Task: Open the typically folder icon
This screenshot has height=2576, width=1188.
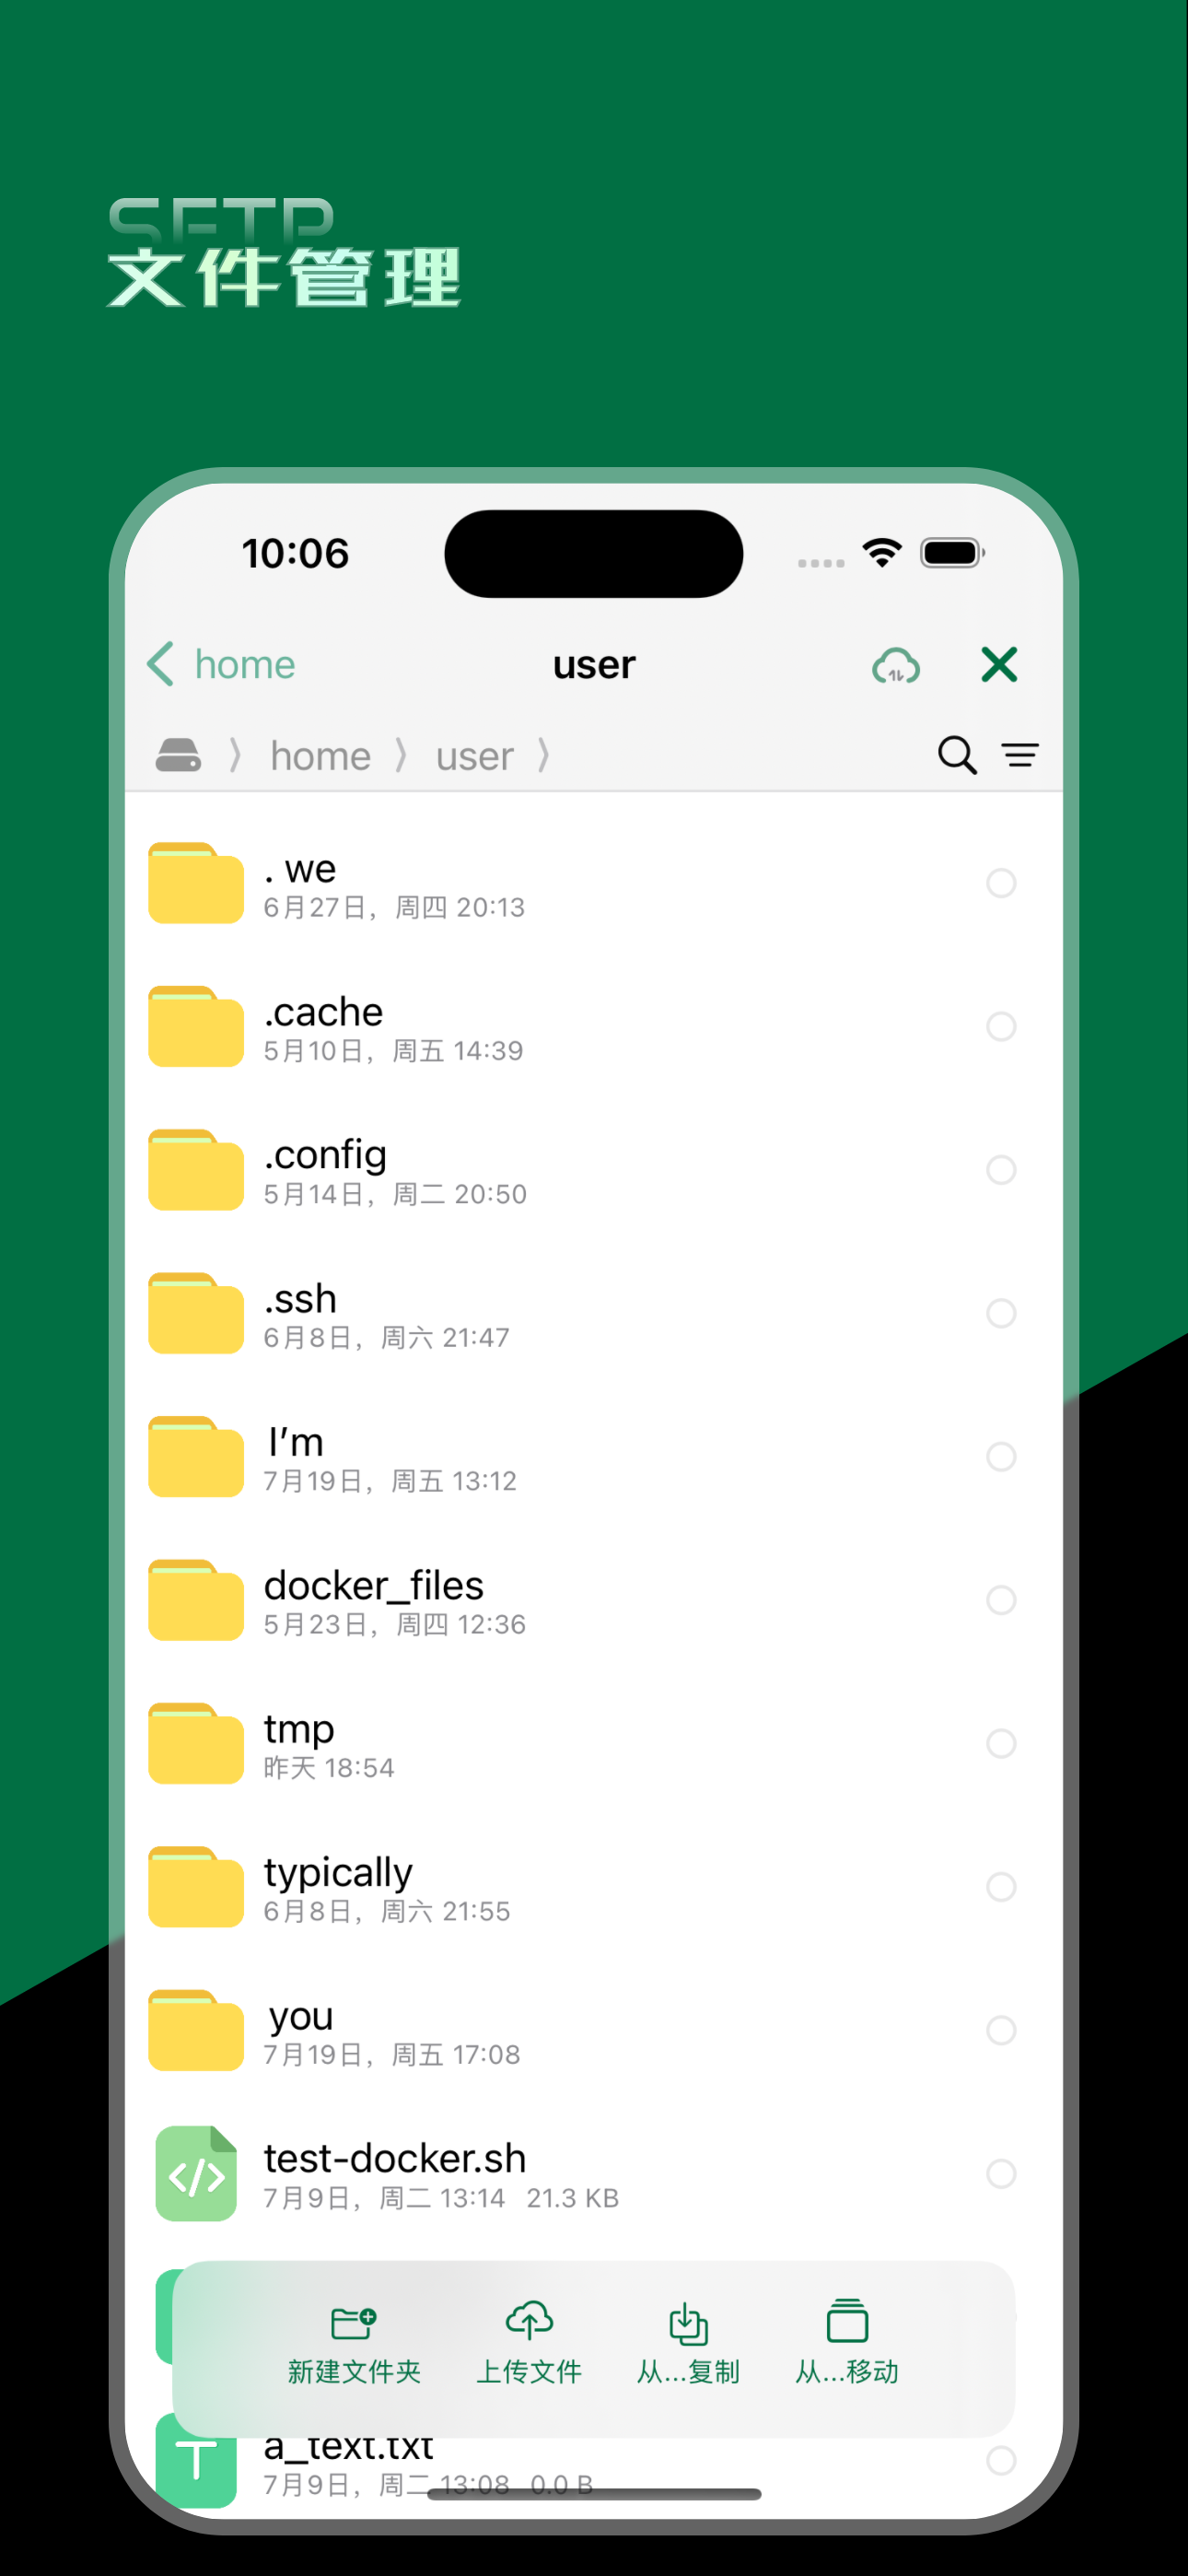Action: (196, 1886)
